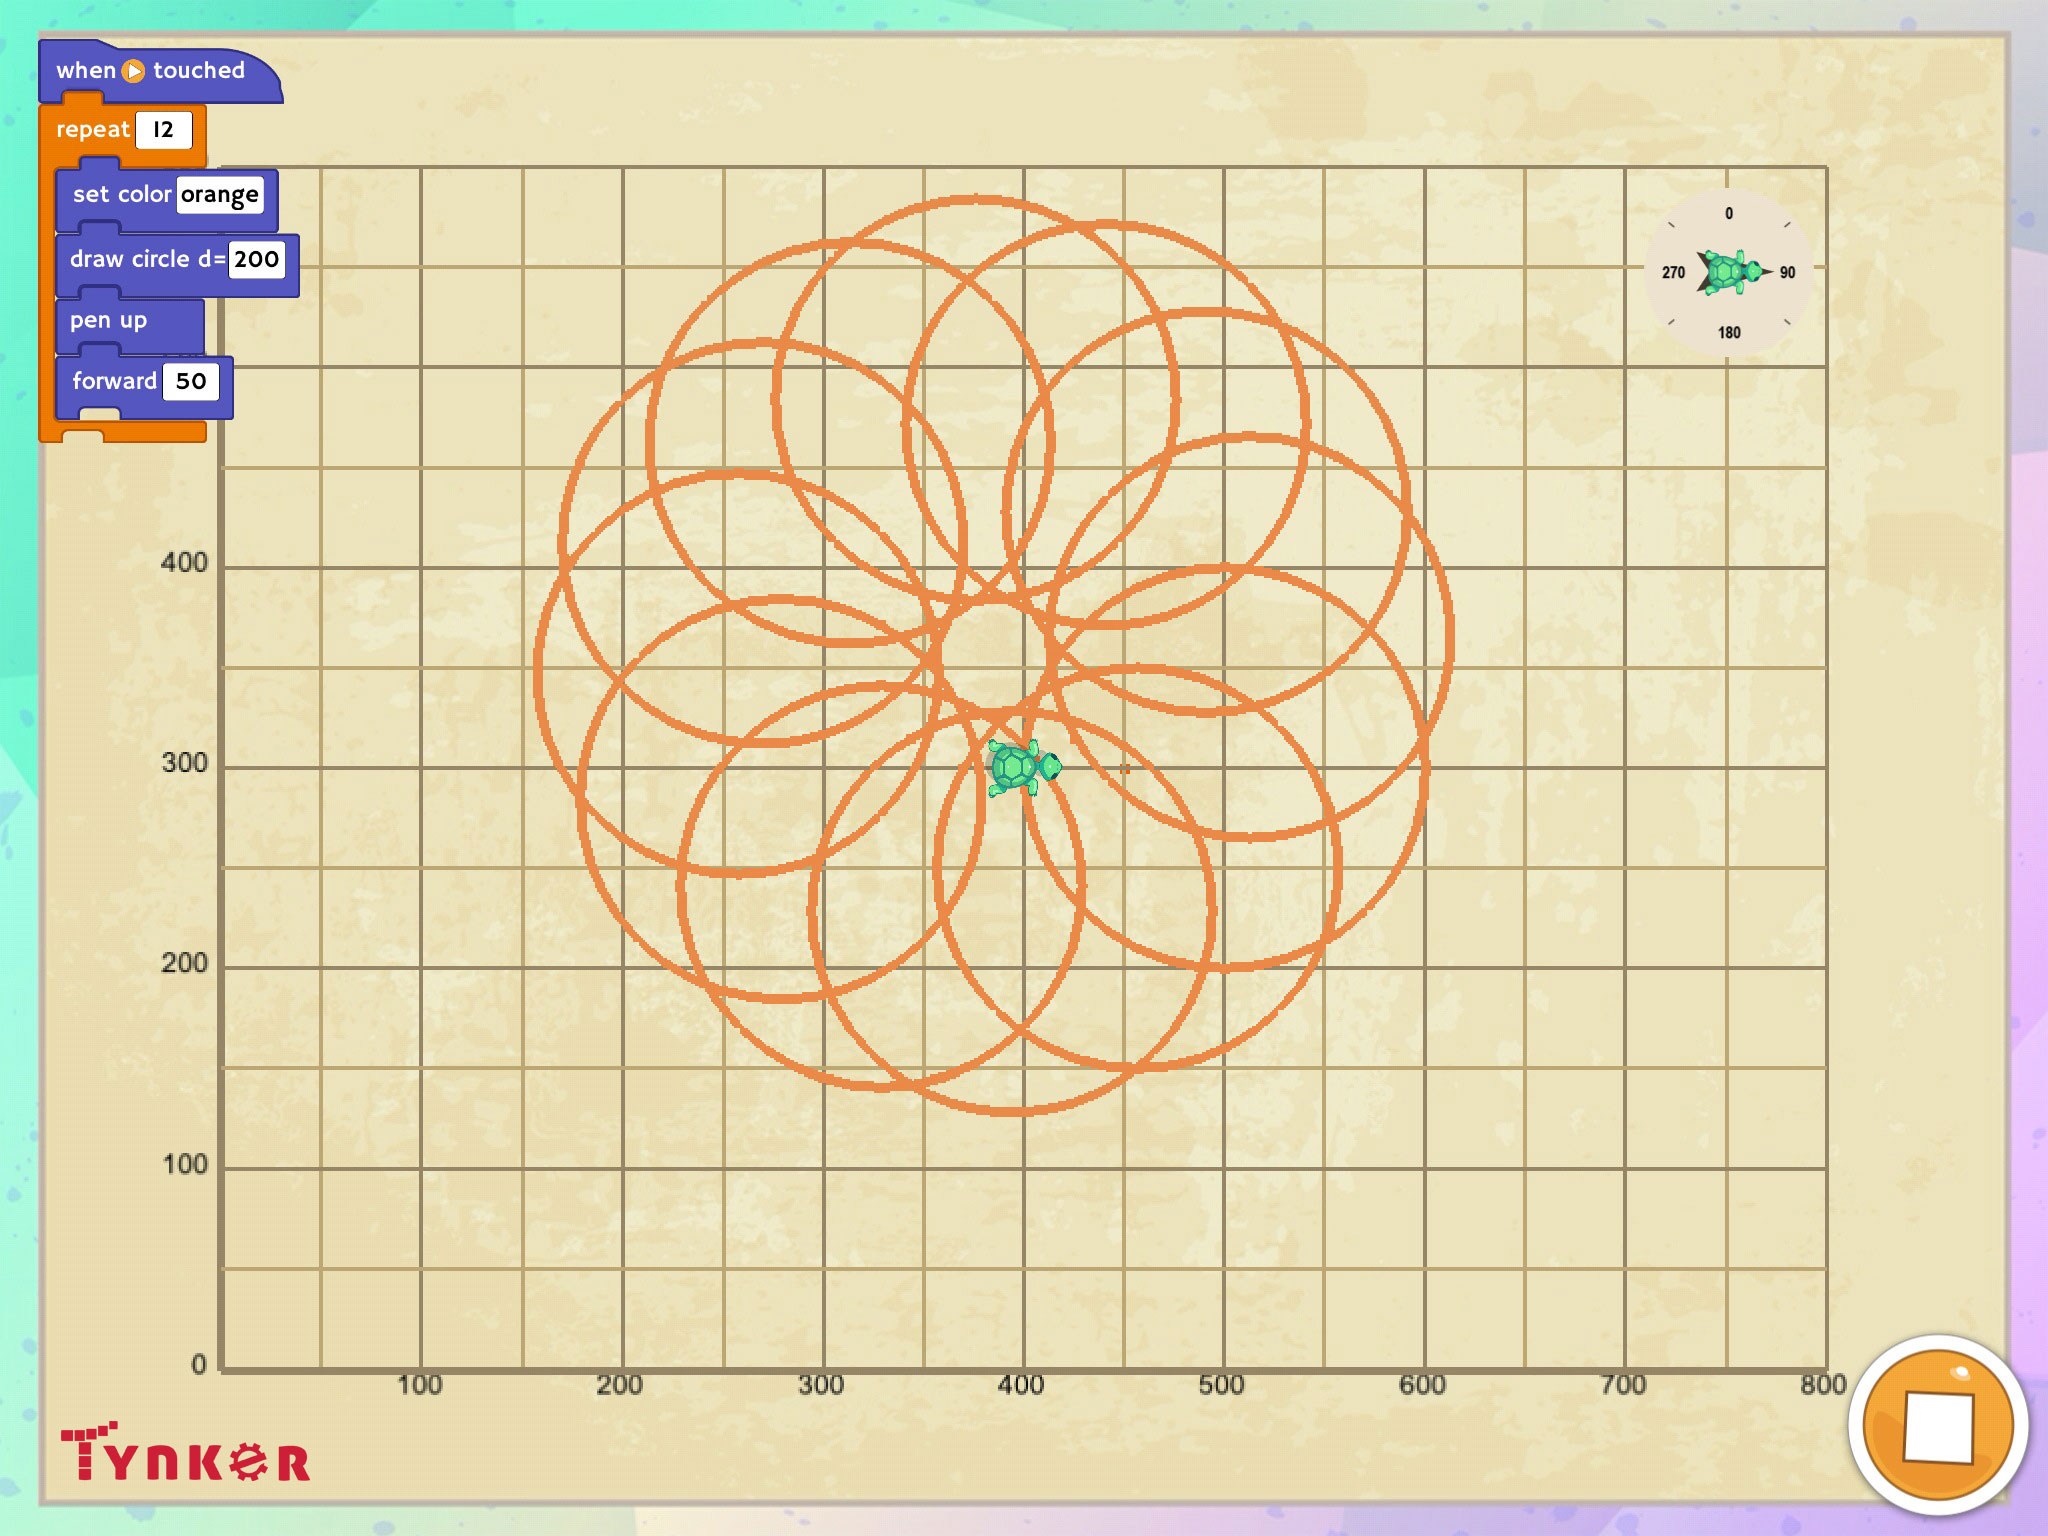
Task: Click the 400 label on horizontal axis
Action: click(1021, 1385)
